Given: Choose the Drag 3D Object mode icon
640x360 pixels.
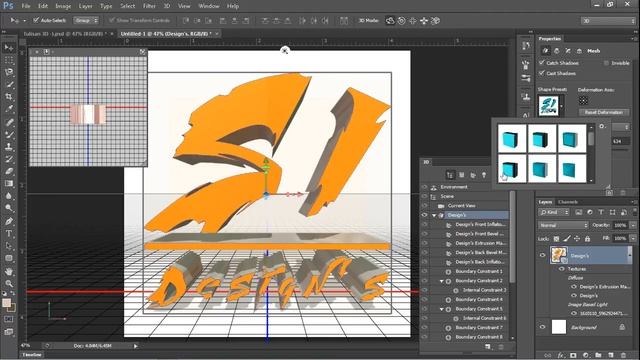Looking at the screenshot, I should point(413,20).
